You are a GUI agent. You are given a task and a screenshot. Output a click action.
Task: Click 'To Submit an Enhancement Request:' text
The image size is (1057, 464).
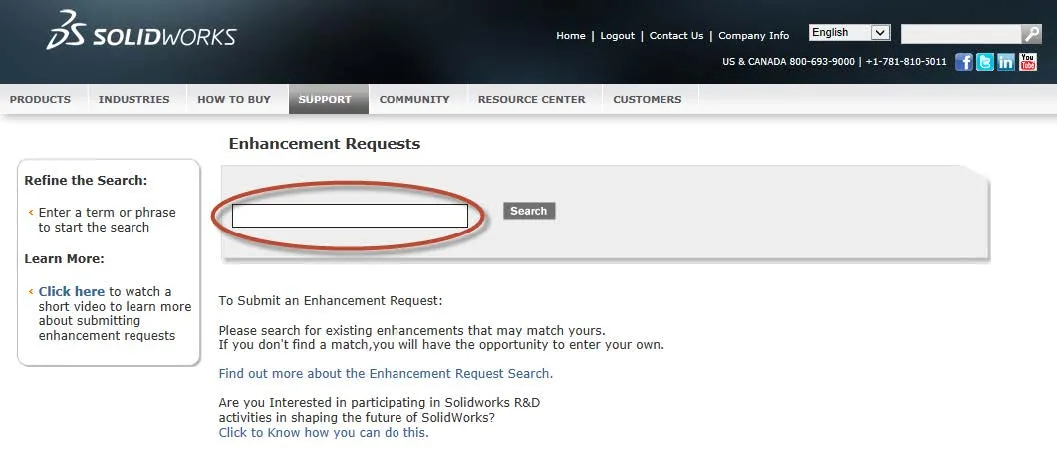pos(330,301)
